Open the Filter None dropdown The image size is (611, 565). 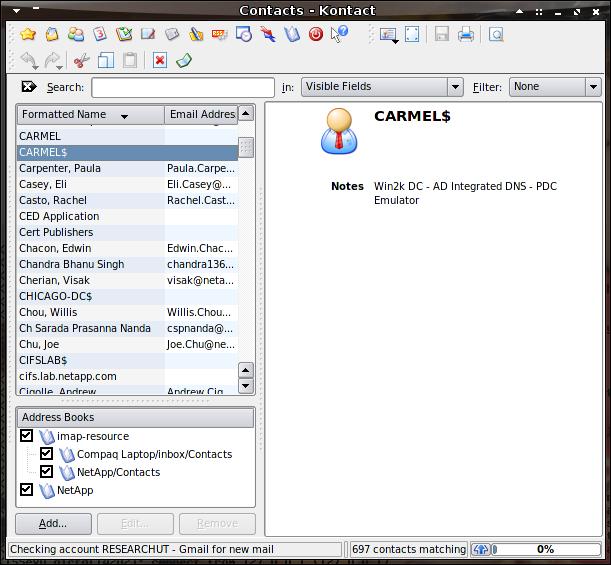(555, 87)
